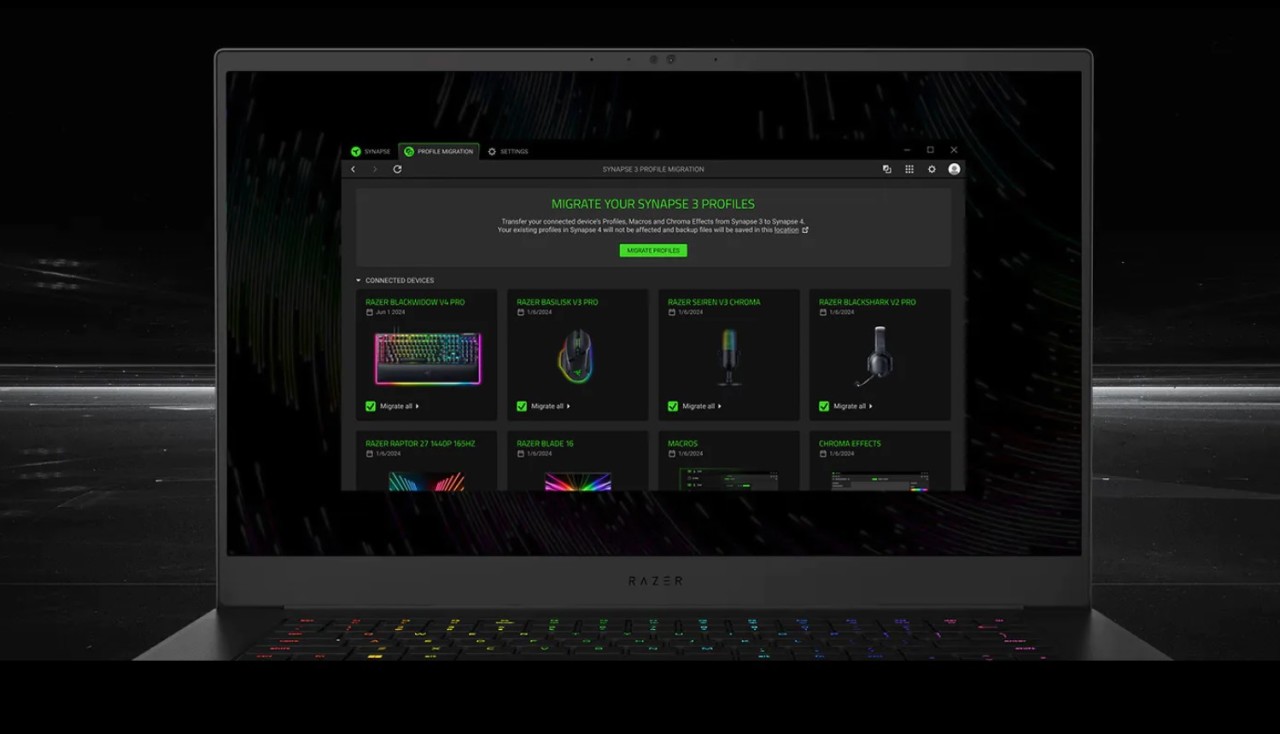The image size is (1280, 734).
Task: Click the Synapse 3 Profile Migration page title
Action: point(653,169)
